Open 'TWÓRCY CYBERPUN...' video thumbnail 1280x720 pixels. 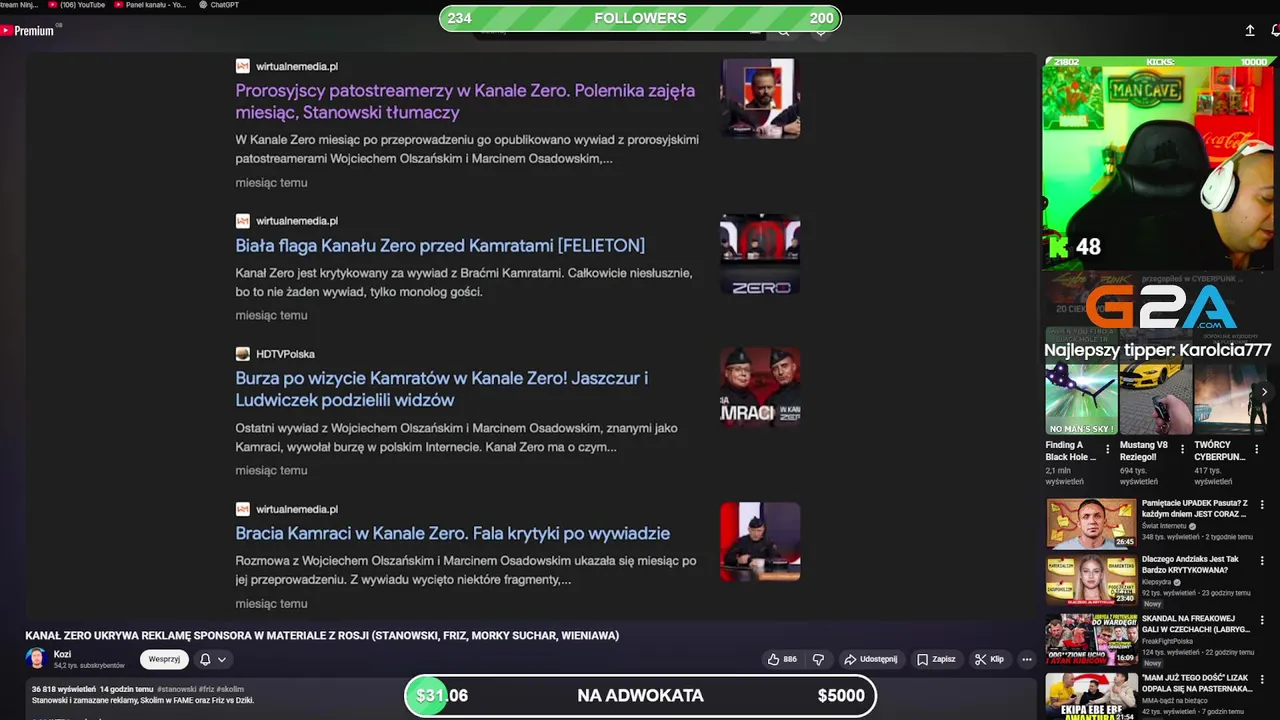pyautogui.click(x=1230, y=399)
